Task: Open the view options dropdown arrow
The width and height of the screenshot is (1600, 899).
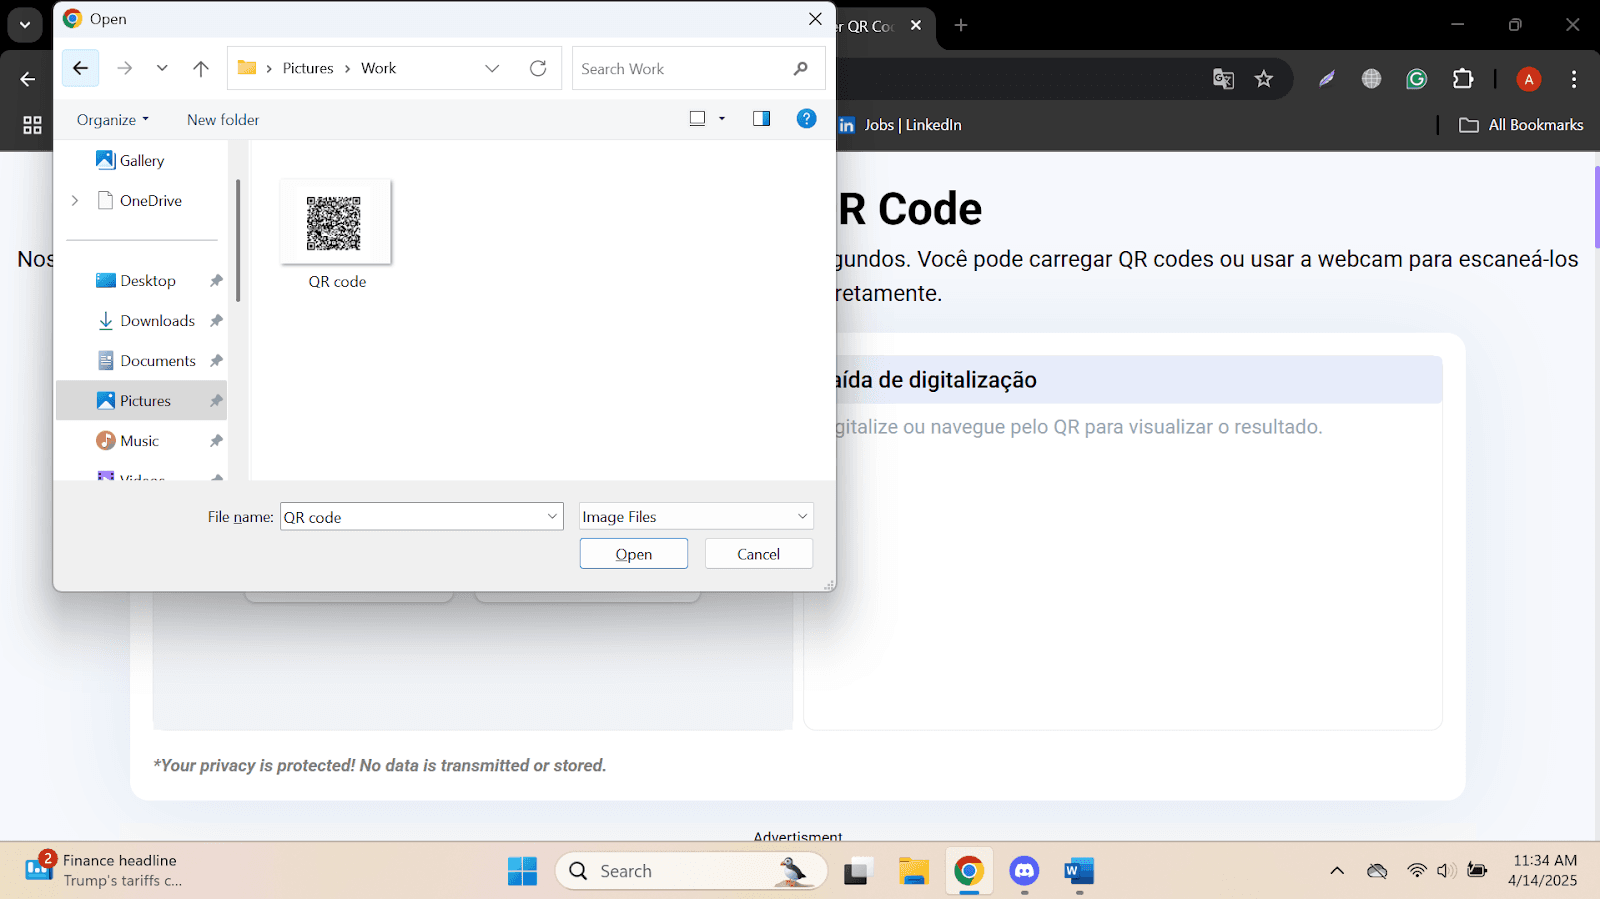Action: click(x=722, y=119)
